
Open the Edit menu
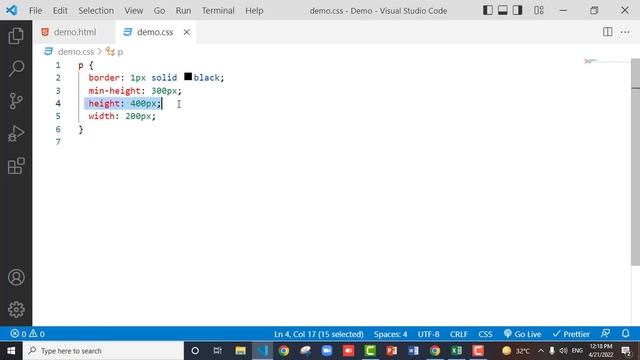click(60, 11)
